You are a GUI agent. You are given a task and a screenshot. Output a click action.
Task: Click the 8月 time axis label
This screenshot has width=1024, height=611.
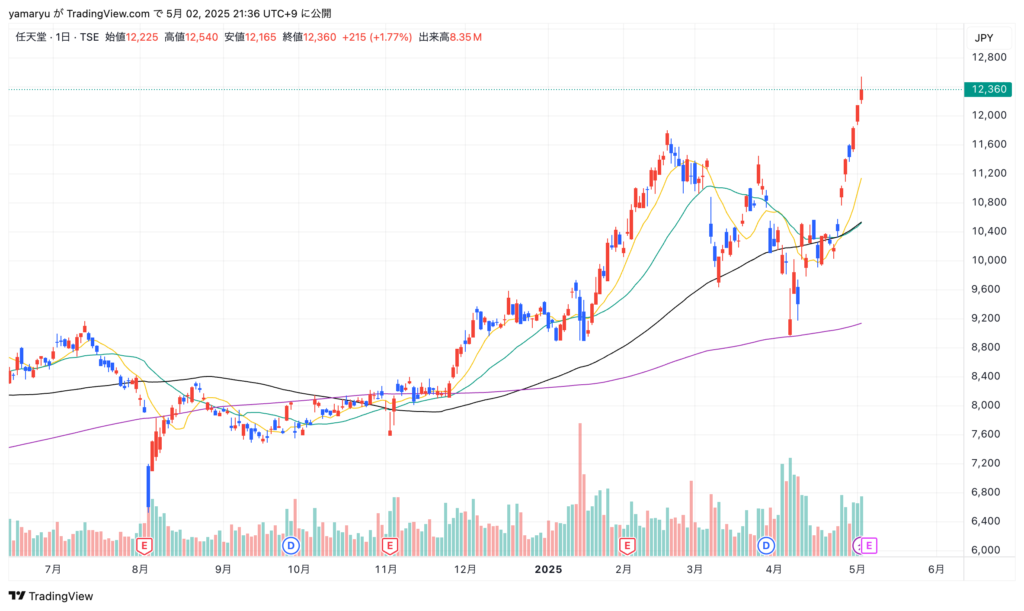[140, 569]
